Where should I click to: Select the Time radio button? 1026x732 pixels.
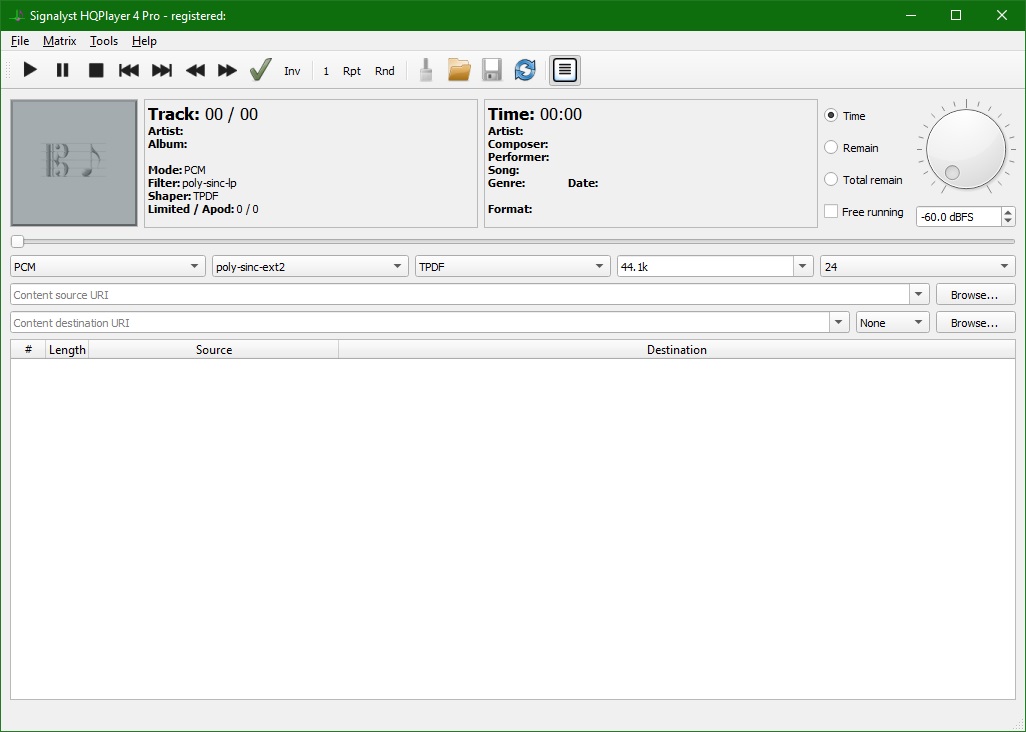pyautogui.click(x=831, y=115)
